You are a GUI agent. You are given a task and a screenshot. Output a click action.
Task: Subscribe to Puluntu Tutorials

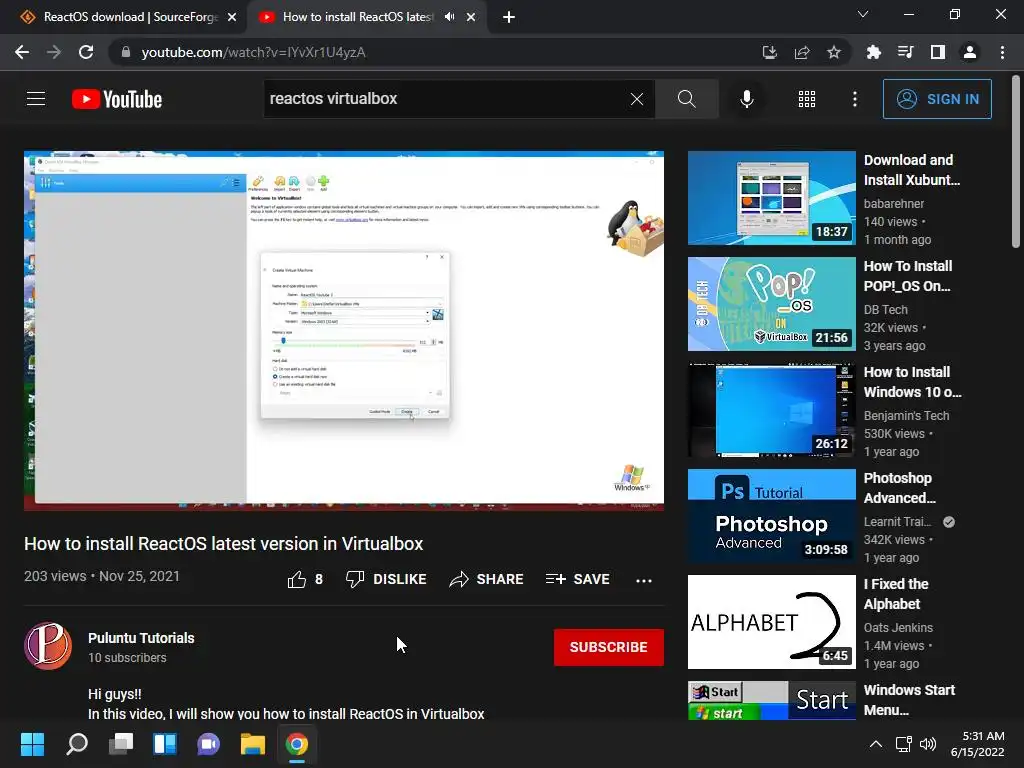coord(609,647)
